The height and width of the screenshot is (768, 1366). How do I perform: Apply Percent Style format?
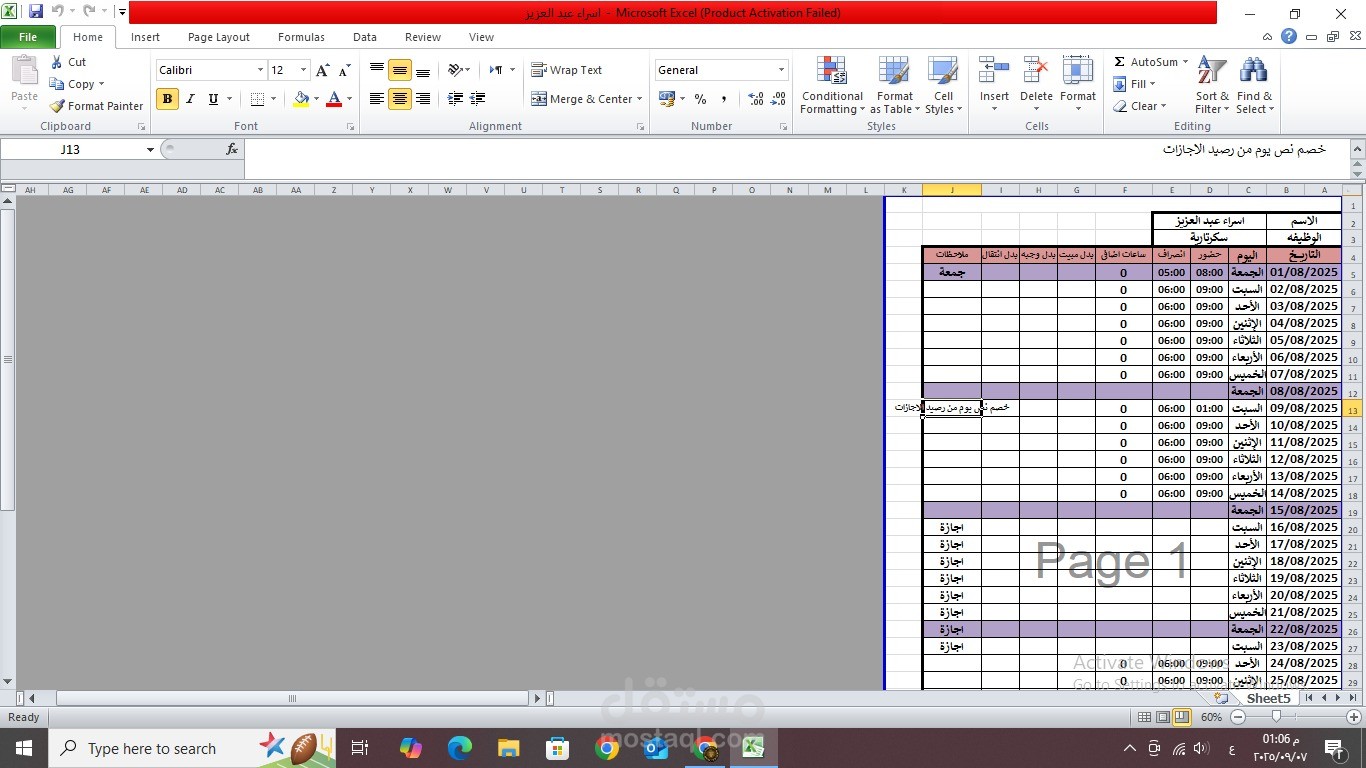pyautogui.click(x=700, y=99)
